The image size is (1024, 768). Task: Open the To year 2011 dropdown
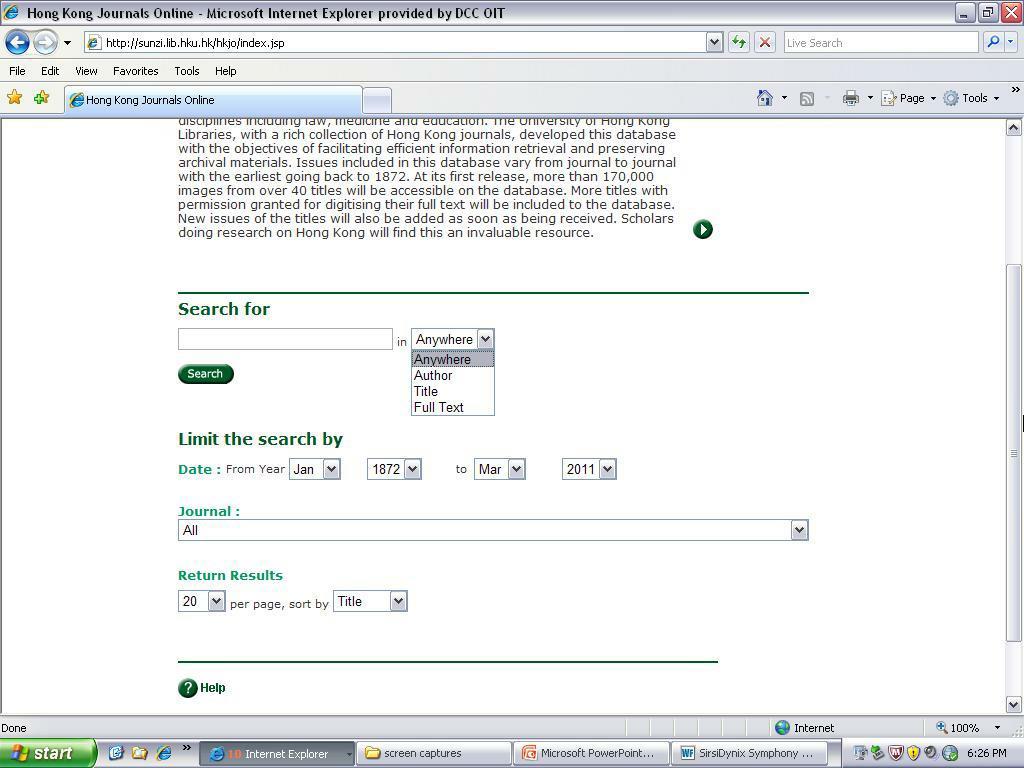[x=589, y=469]
